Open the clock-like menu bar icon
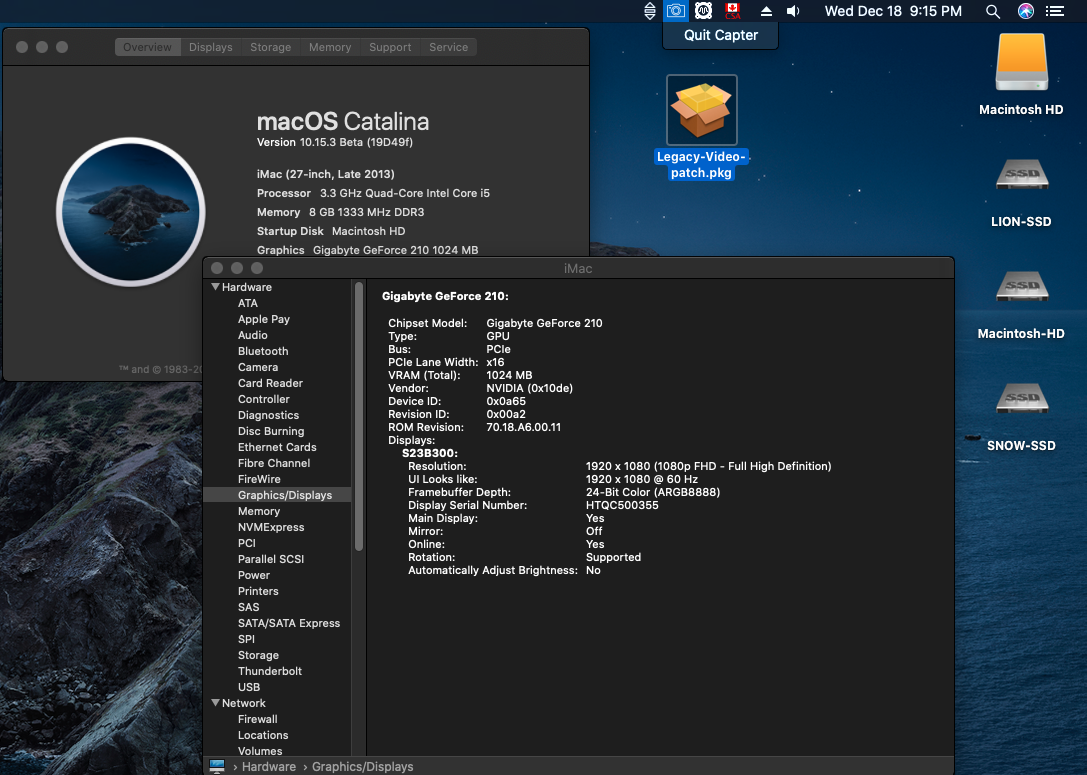This screenshot has height=775, width=1087. coord(704,11)
